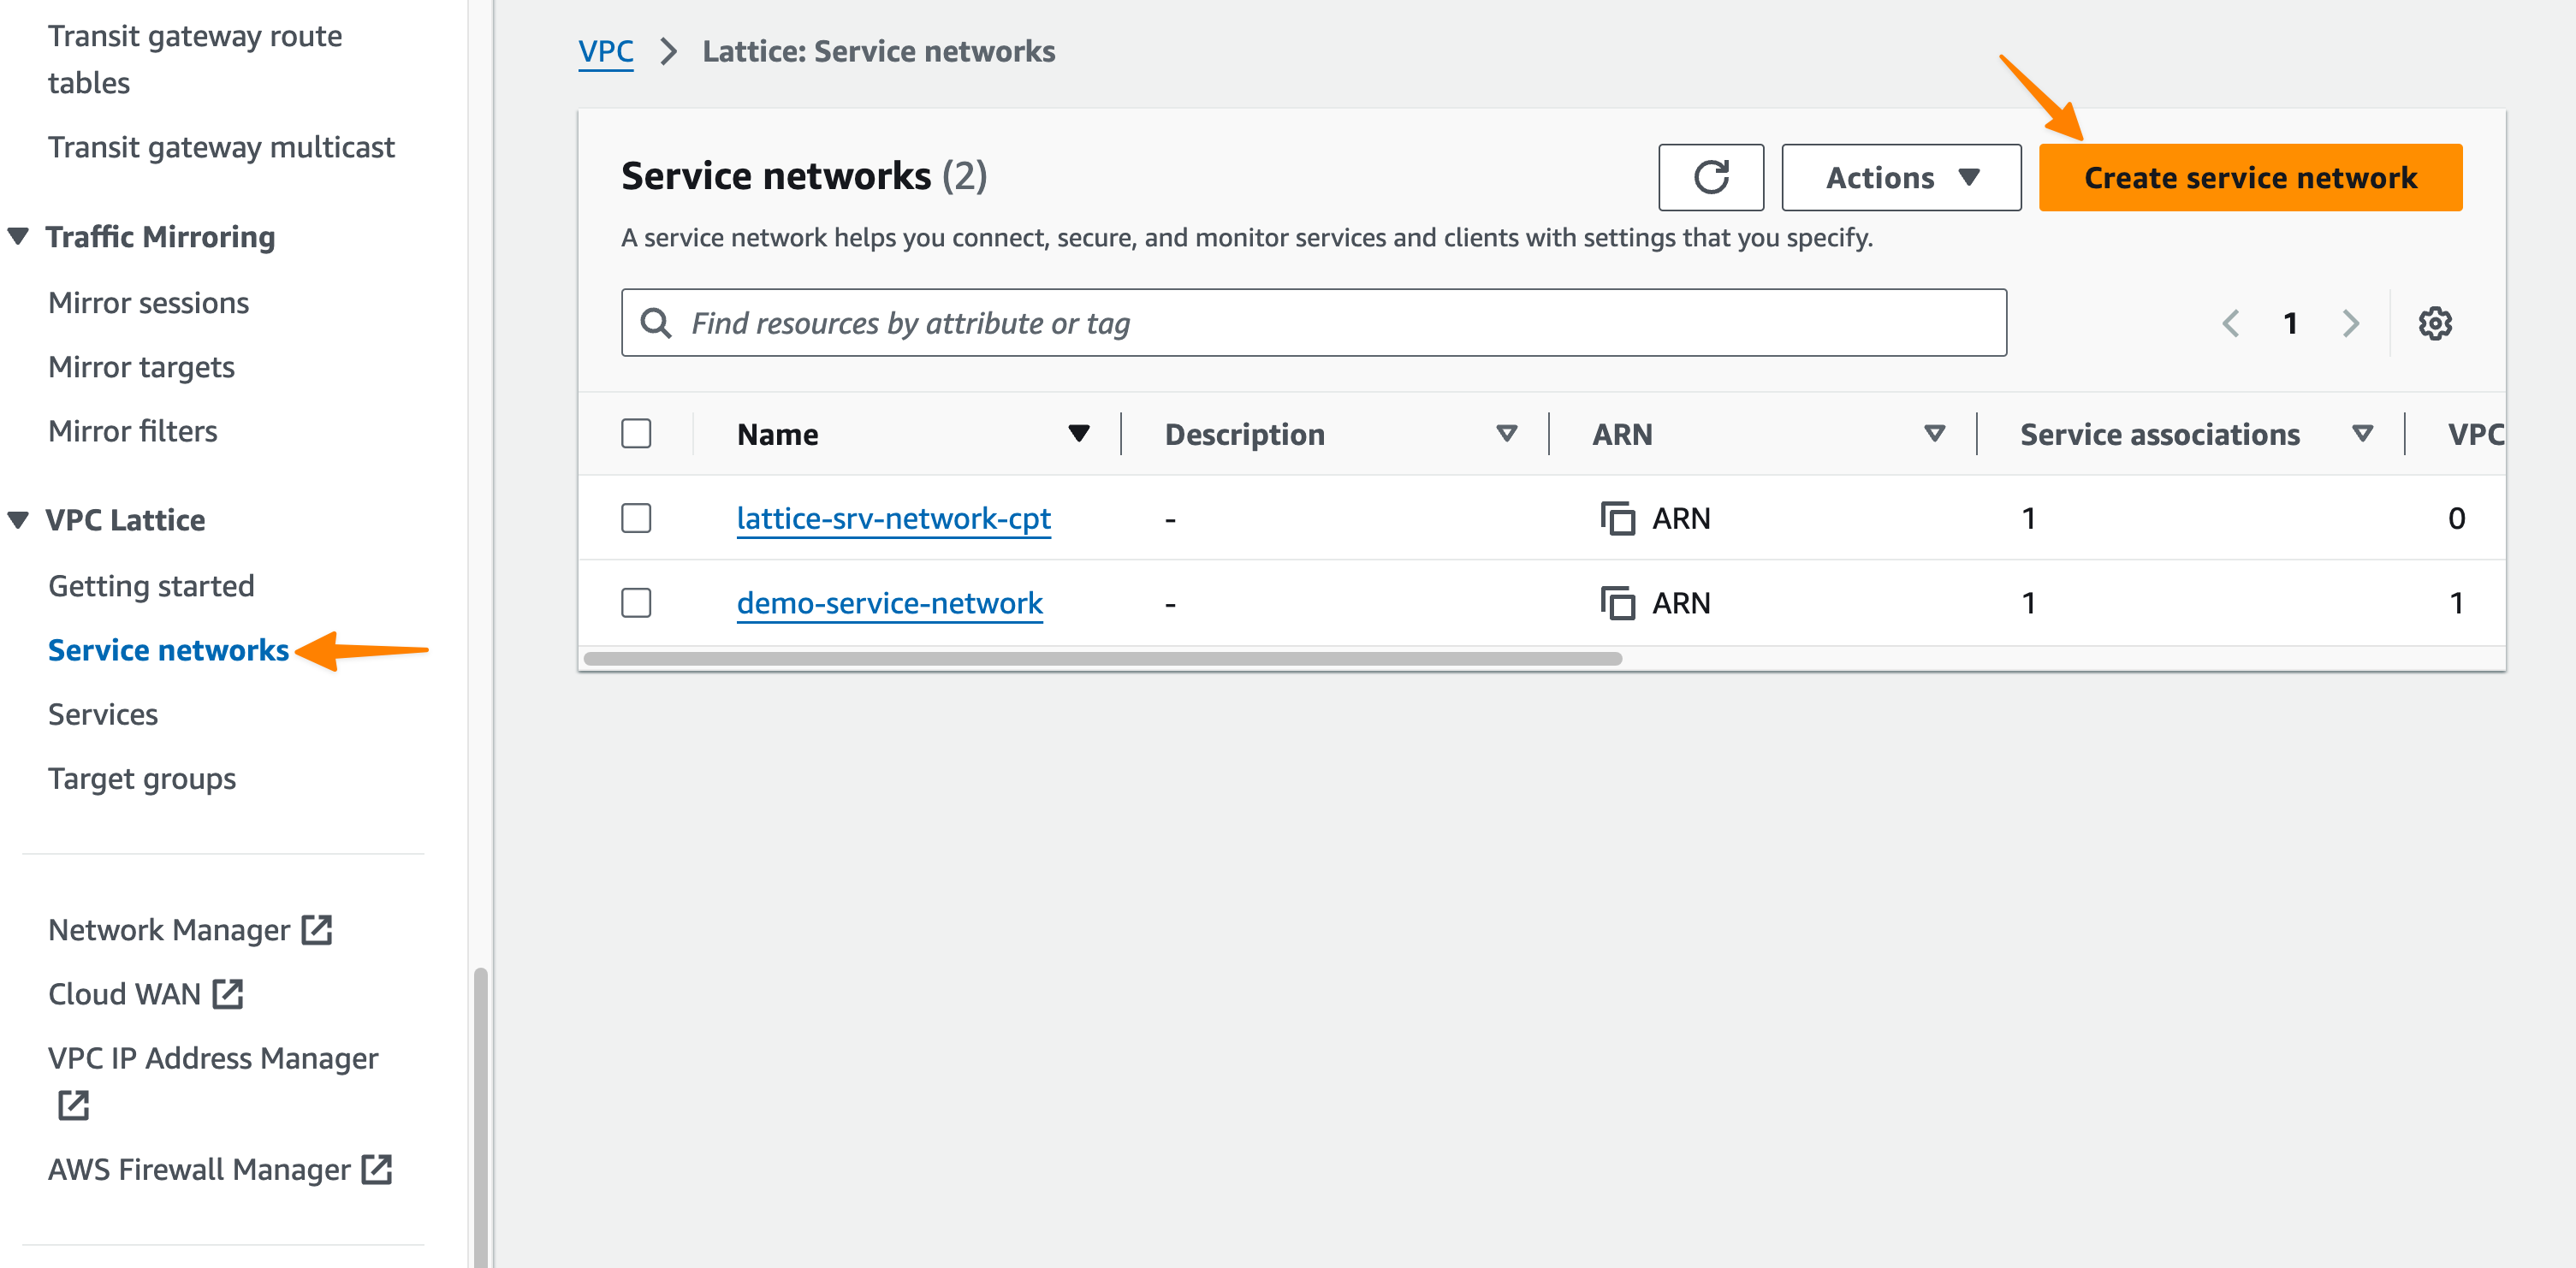Collapse the Traffic Mirroring section
Screen dimensions: 2576x1268
tap(18, 236)
